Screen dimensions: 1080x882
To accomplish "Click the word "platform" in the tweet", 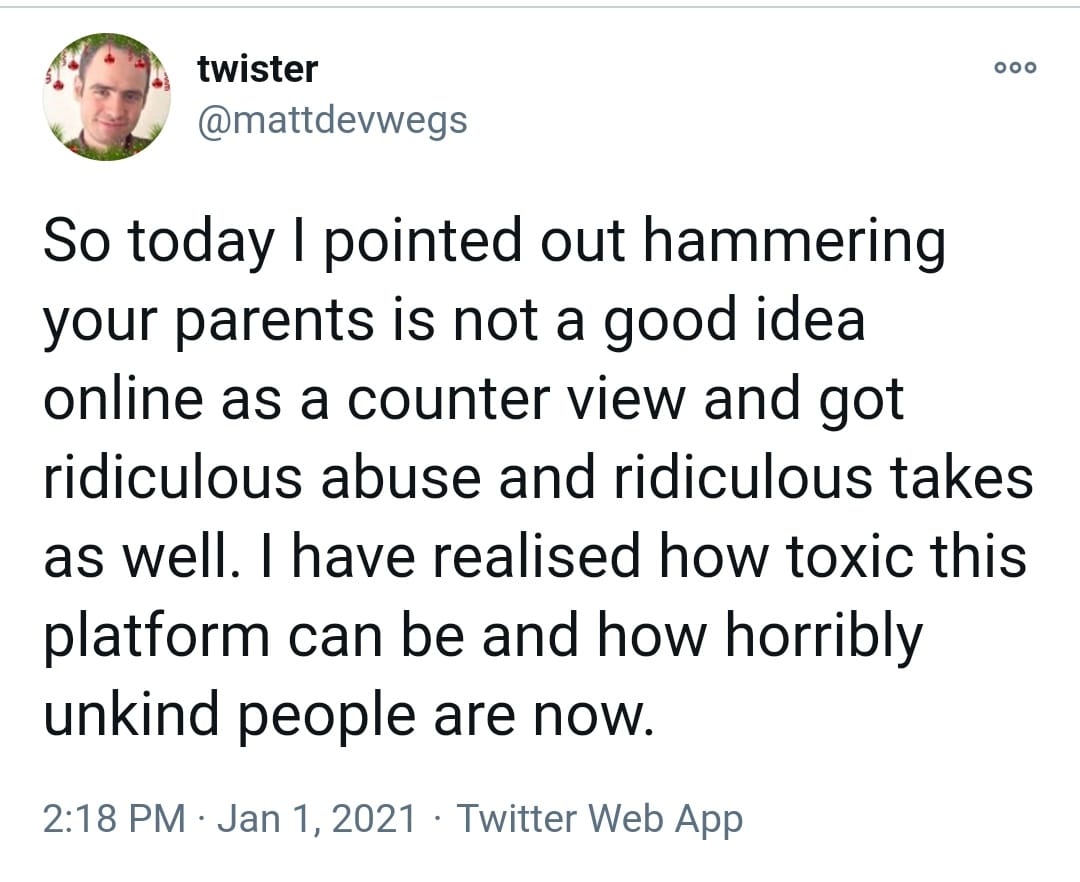I will tap(157, 636).
